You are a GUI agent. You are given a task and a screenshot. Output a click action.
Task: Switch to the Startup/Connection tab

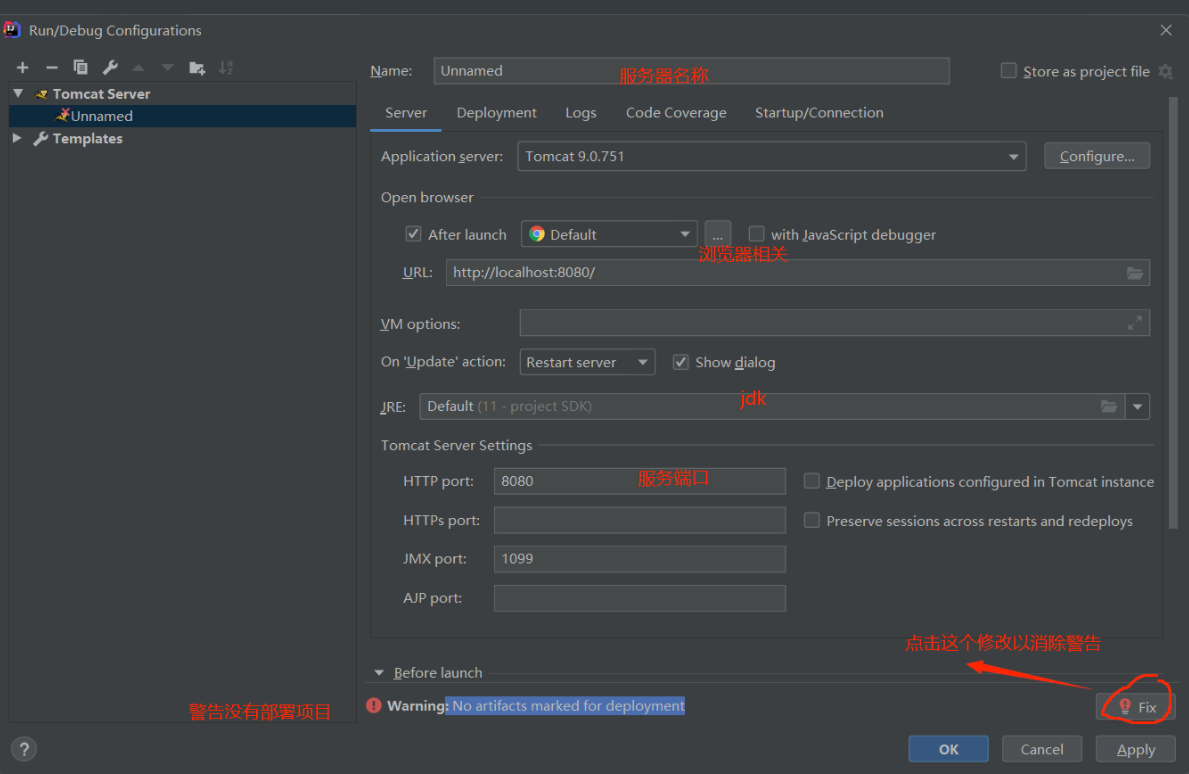click(819, 113)
